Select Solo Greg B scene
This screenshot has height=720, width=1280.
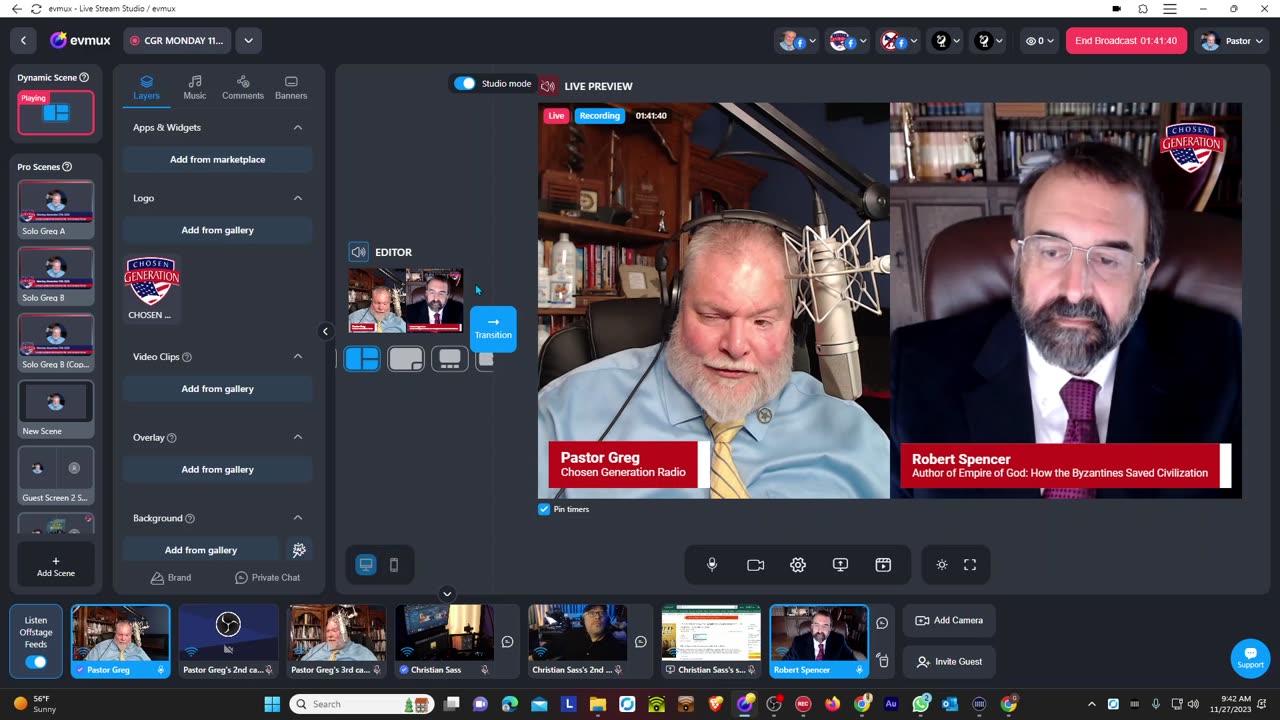(x=56, y=276)
